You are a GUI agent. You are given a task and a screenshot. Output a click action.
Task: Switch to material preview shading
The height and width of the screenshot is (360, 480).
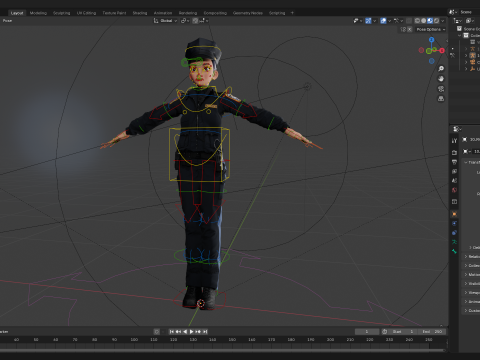430,21
